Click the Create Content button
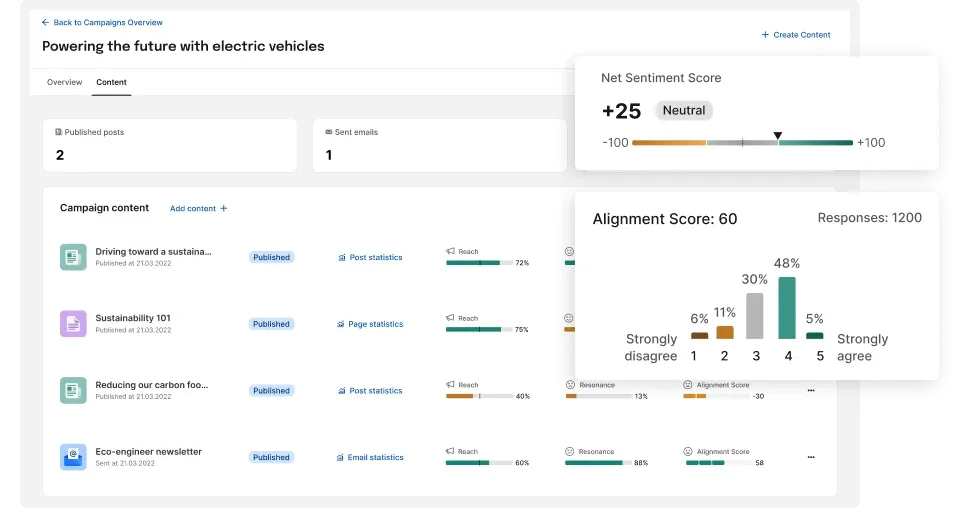956x528 pixels. coord(796,35)
